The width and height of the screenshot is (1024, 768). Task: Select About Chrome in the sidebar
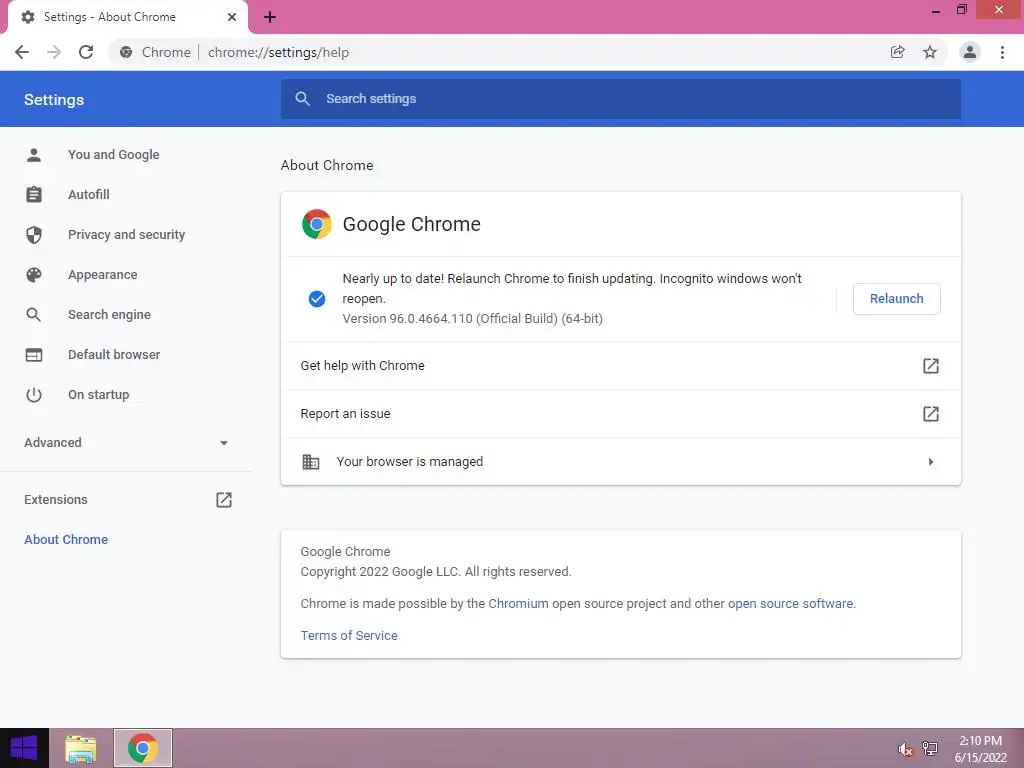[x=66, y=539]
